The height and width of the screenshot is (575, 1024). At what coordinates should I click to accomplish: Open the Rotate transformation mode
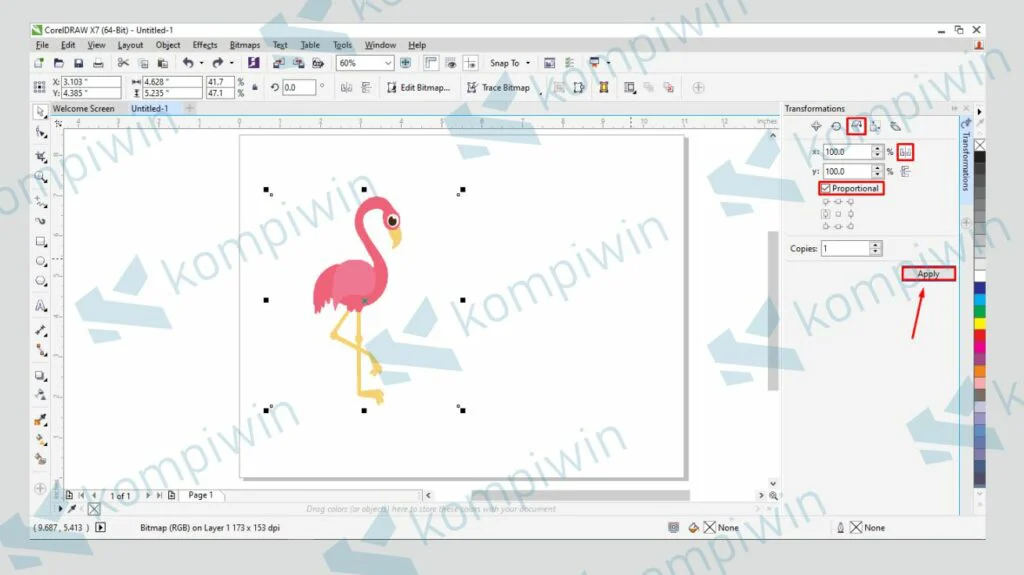coord(836,127)
